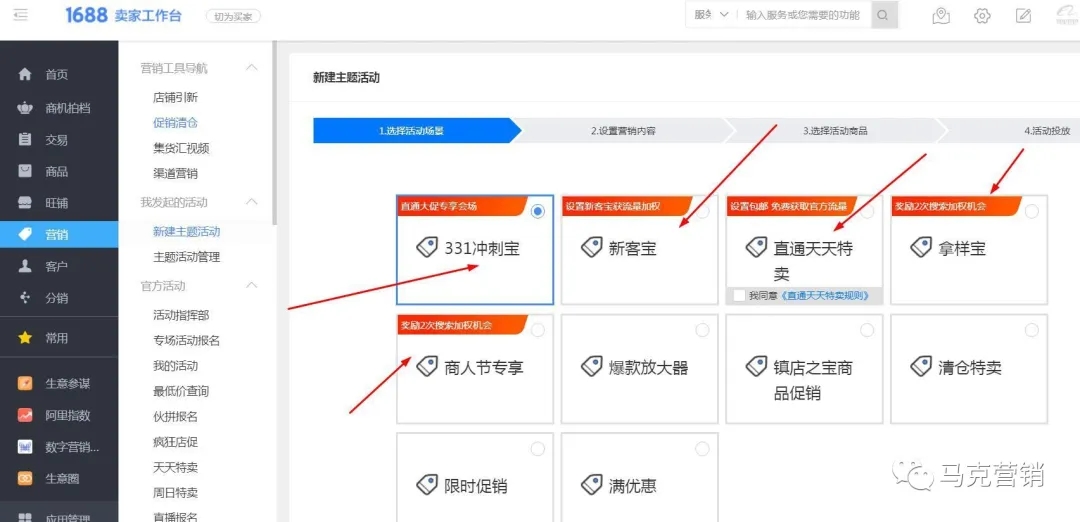
Task: Open 商机拍档 in the left sidebar
Action: [x=67, y=108]
